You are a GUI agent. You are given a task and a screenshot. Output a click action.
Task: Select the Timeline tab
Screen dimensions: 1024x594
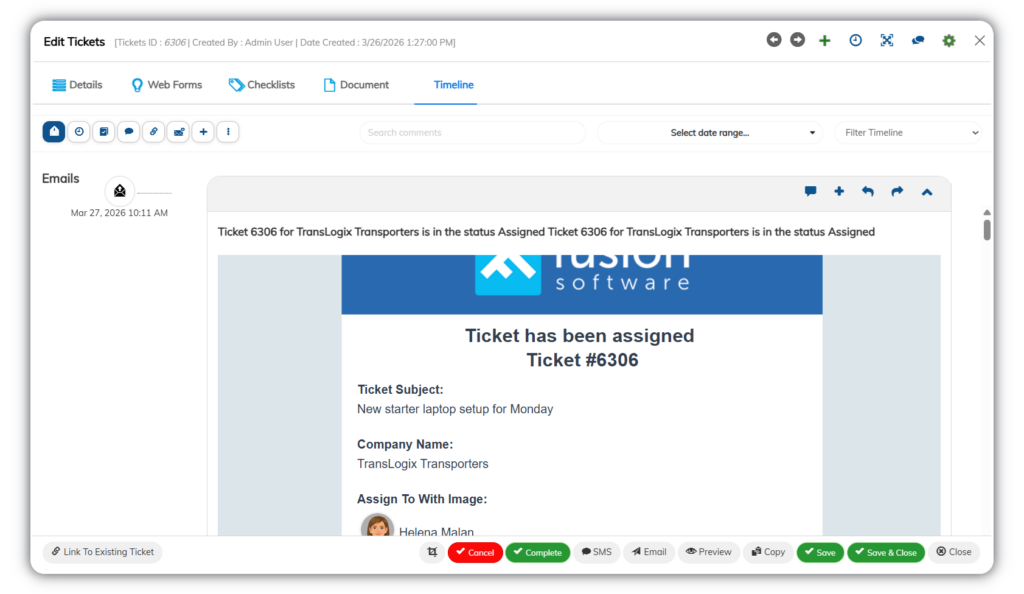click(453, 85)
